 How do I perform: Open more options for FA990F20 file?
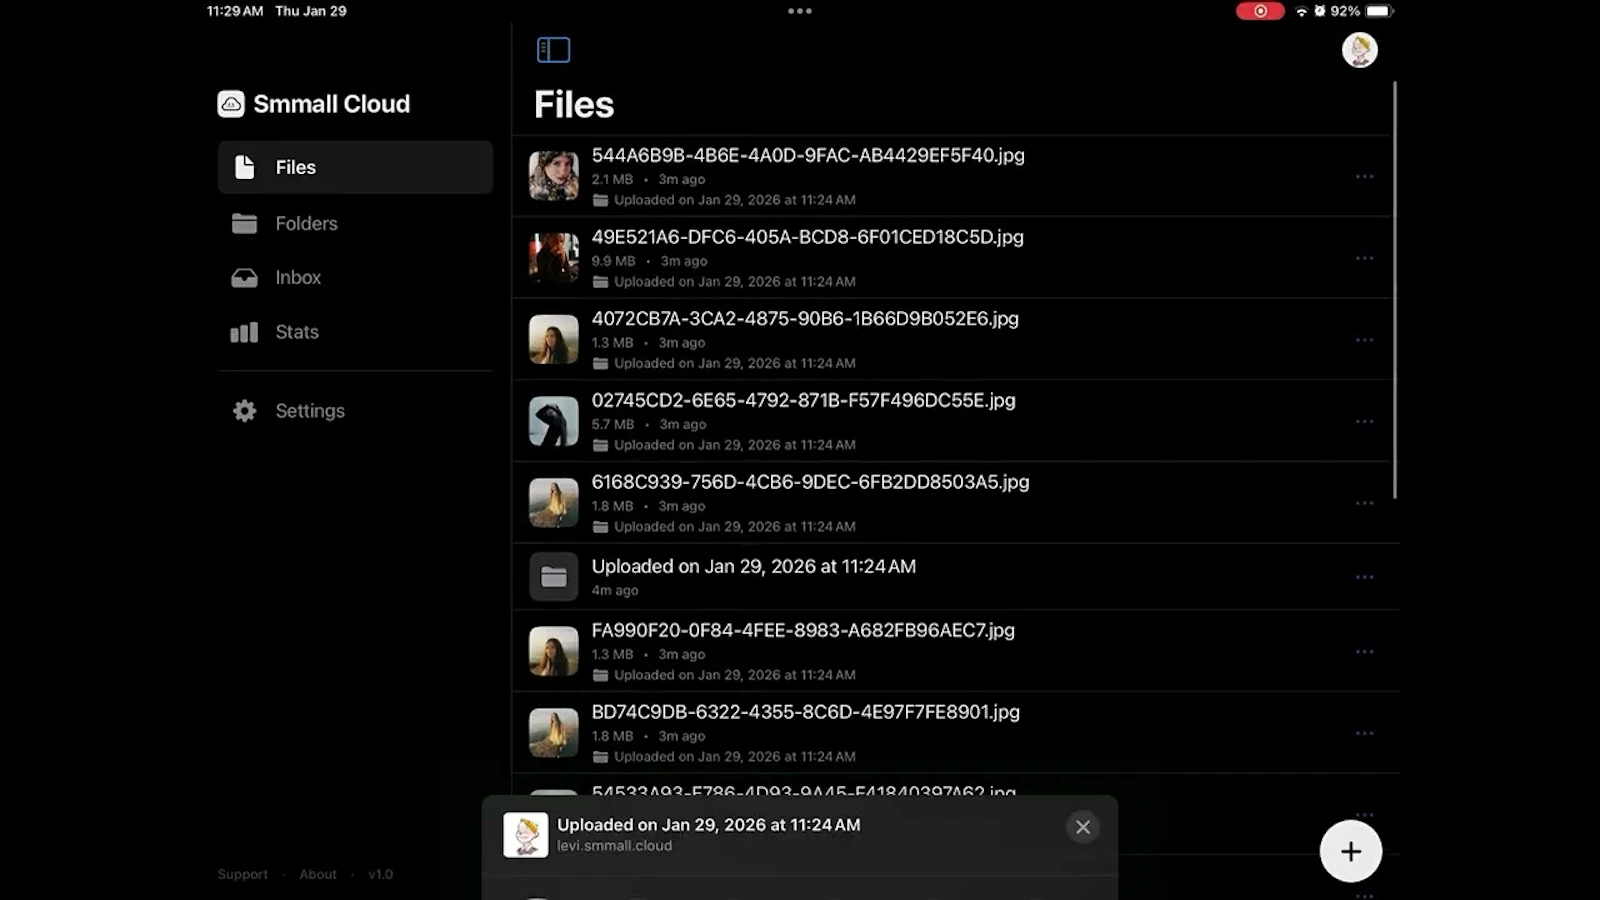[1365, 652]
